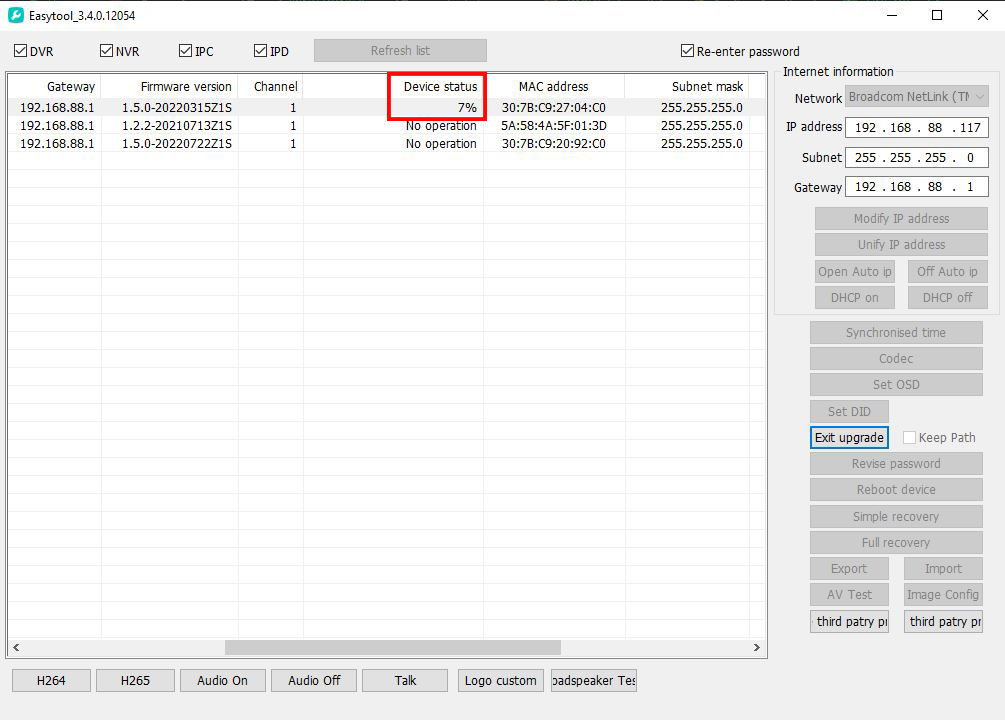Click the Exit upgrade button
1005x720 pixels.
(849, 438)
